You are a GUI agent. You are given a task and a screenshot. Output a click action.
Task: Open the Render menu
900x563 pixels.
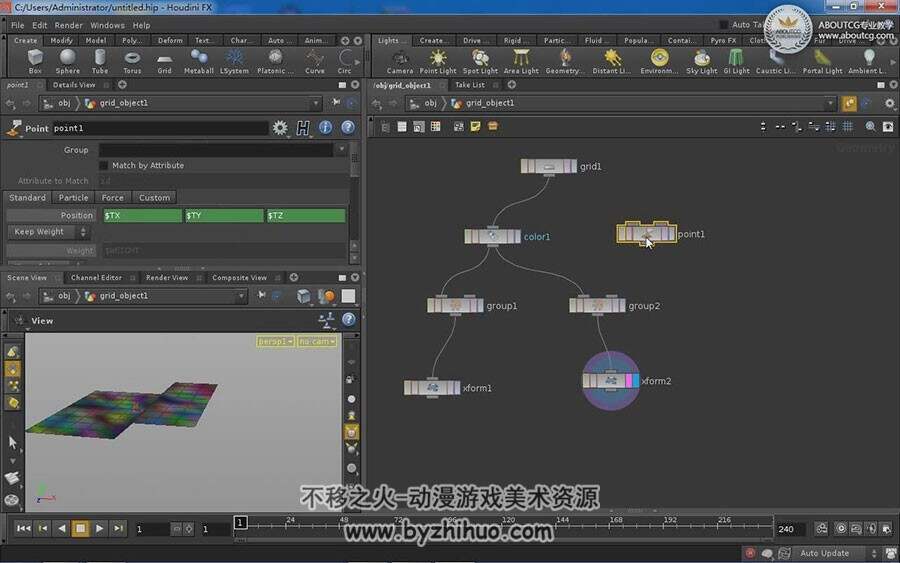[69, 25]
